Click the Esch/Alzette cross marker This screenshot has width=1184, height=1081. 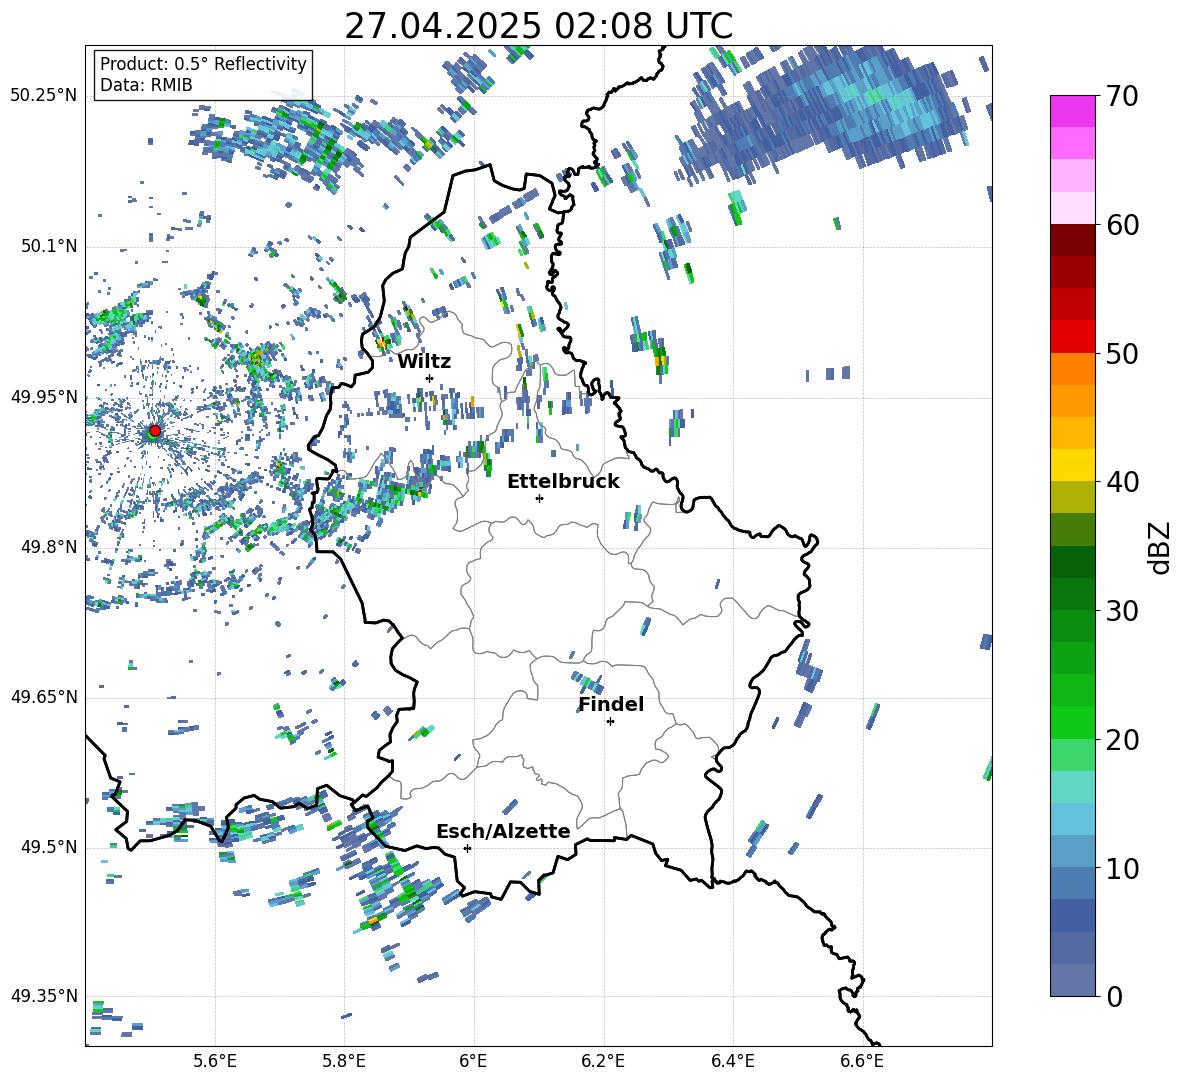point(467,848)
